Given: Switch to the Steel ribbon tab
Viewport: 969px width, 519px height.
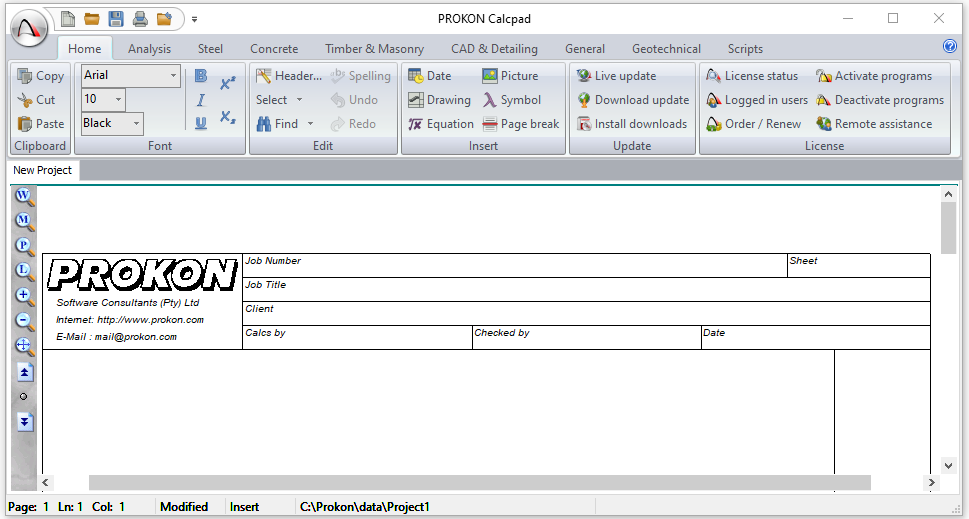Looking at the screenshot, I should click(x=210, y=49).
